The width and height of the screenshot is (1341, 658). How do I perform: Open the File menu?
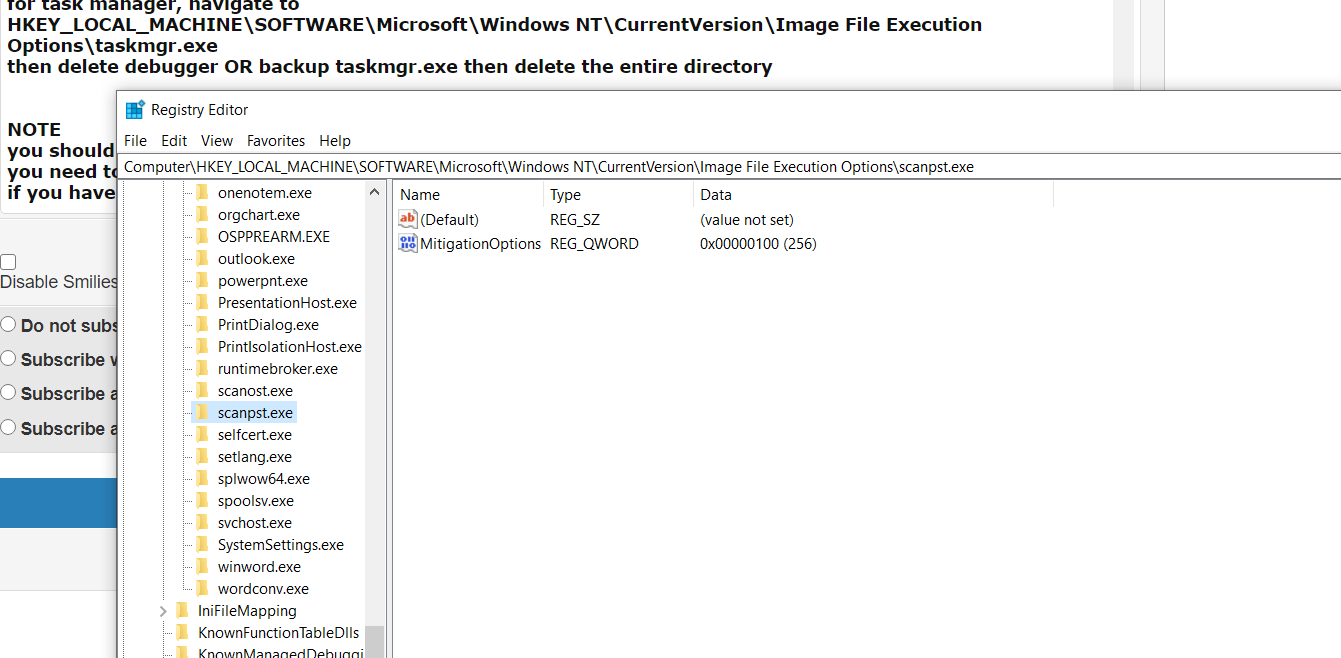coord(135,141)
